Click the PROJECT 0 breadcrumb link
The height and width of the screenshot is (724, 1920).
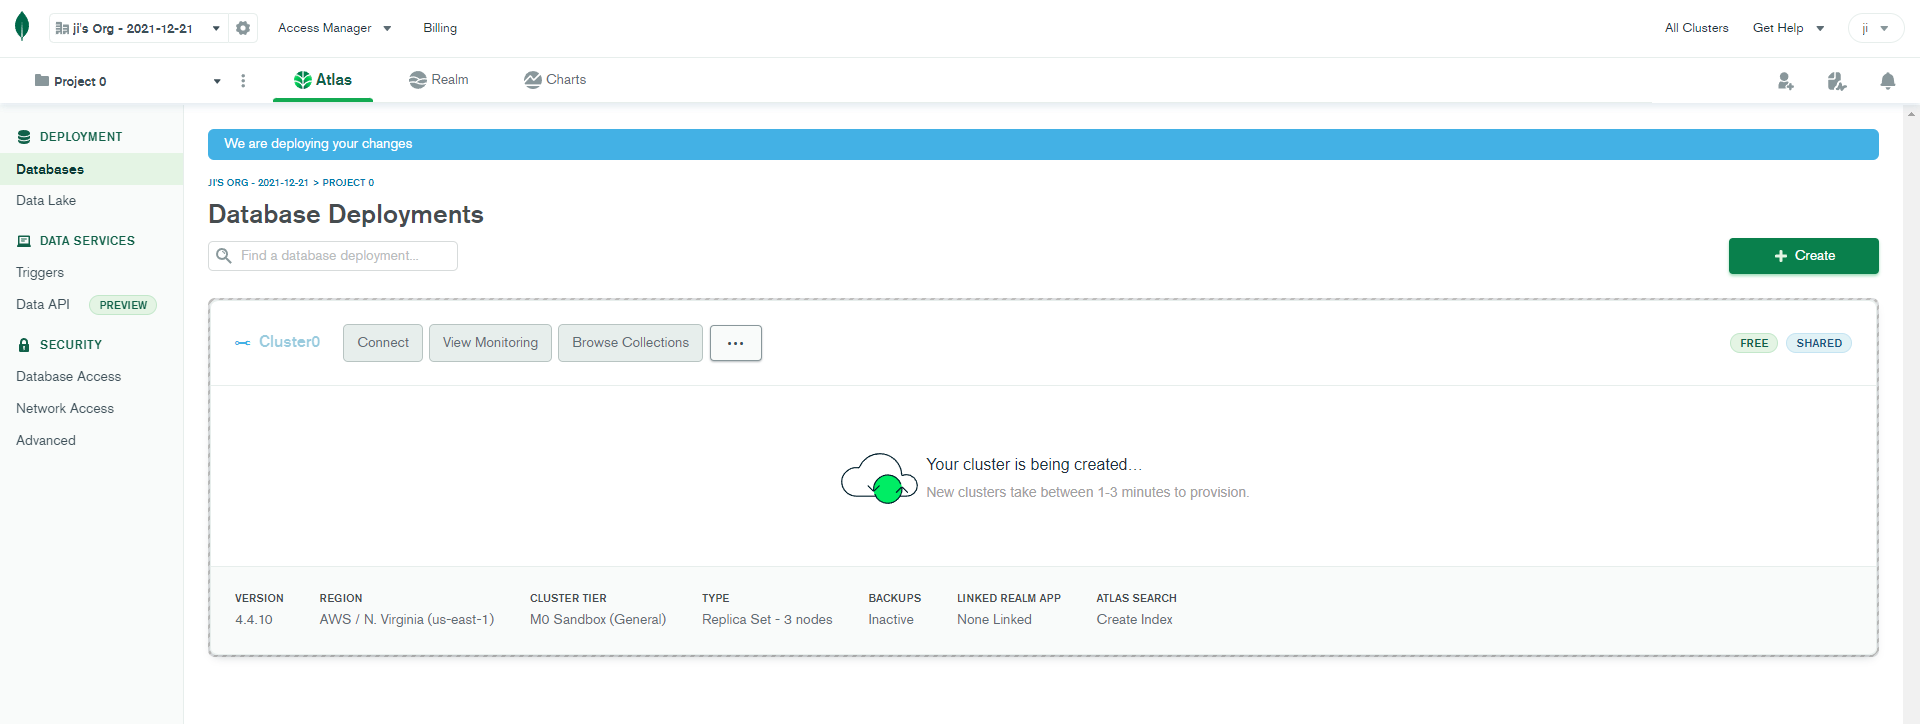(x=348, y=183)
